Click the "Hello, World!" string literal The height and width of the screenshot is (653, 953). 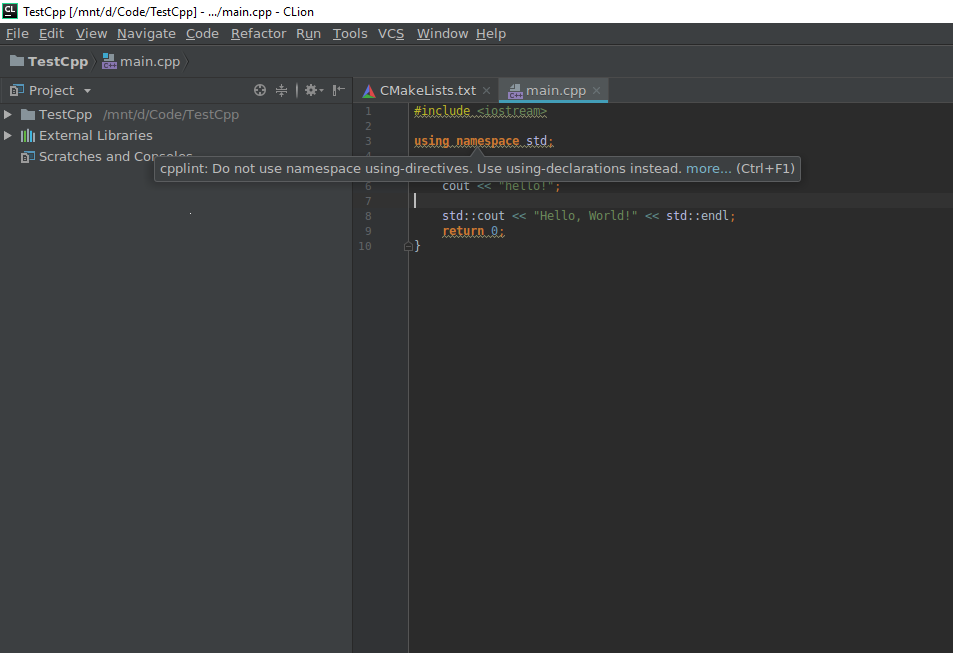click(585, 216)
